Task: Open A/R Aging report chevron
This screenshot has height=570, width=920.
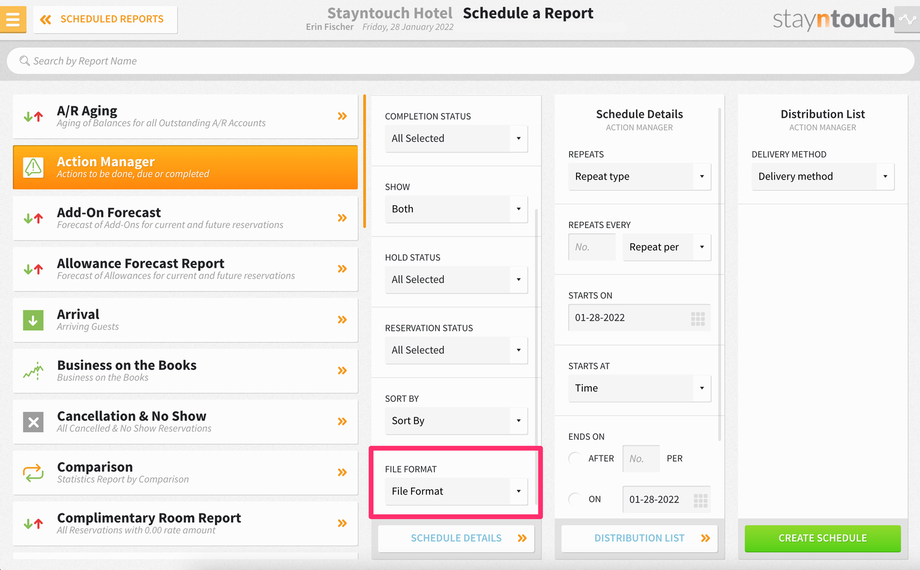Action: click(x=342, y=116)
